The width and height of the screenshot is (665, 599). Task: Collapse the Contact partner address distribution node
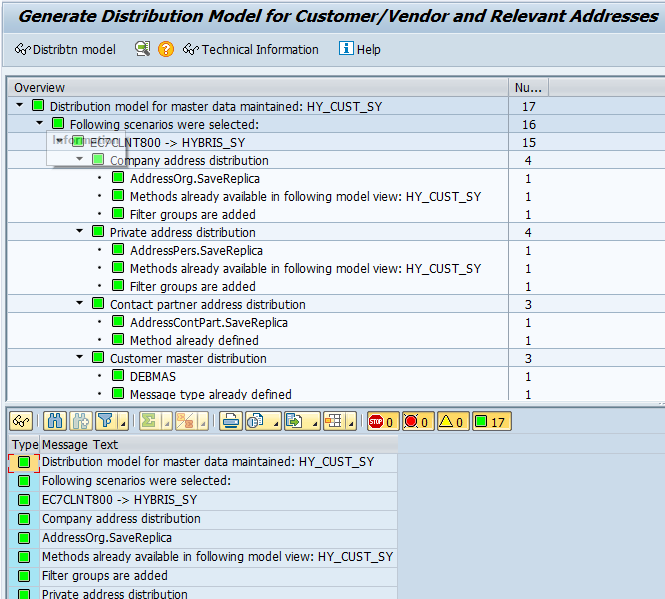point(80,304)
